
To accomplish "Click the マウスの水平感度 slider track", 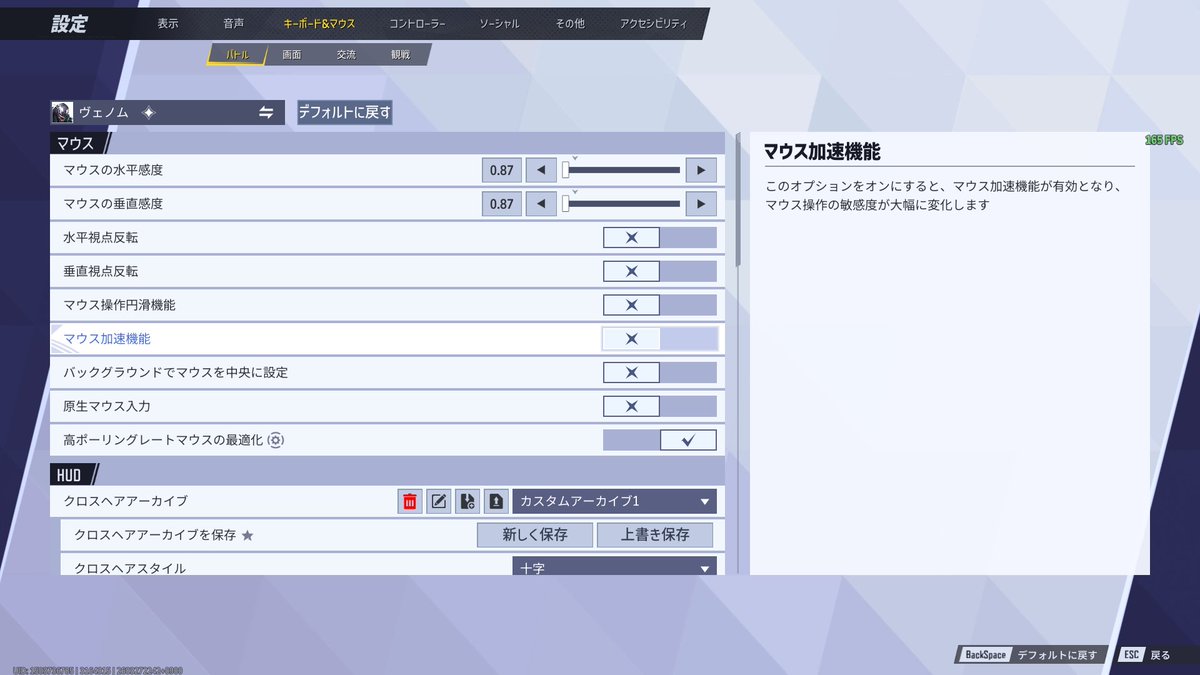I will pos(621,171).
